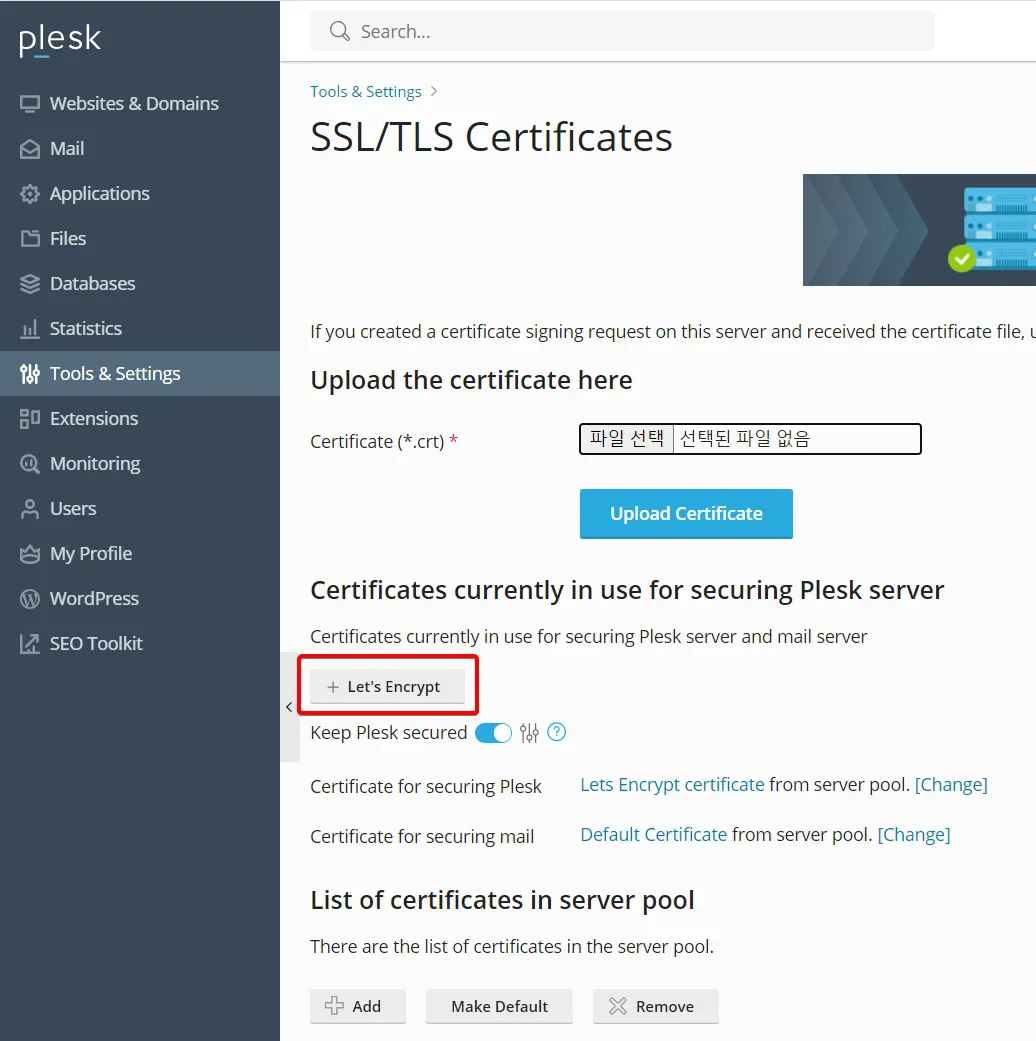Click the My Profile crown icon
Image resolution: width=1036 pixels, height=1041 pixels.
click(x=30, y=554)
